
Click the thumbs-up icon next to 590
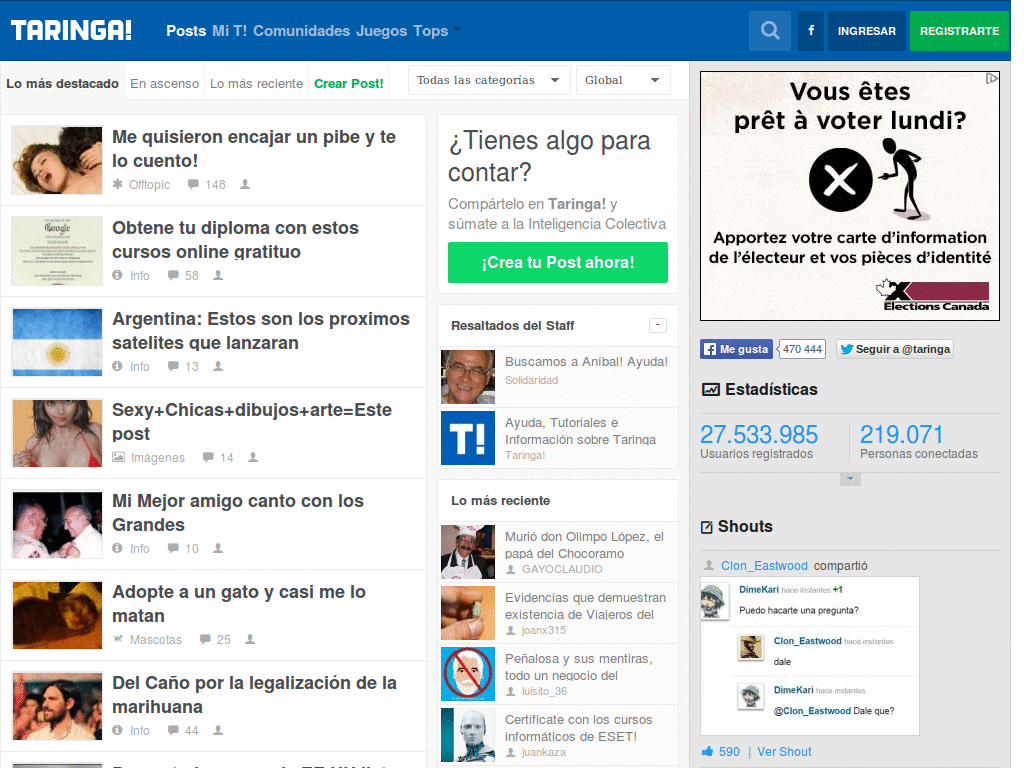click(x=707, y=751)
